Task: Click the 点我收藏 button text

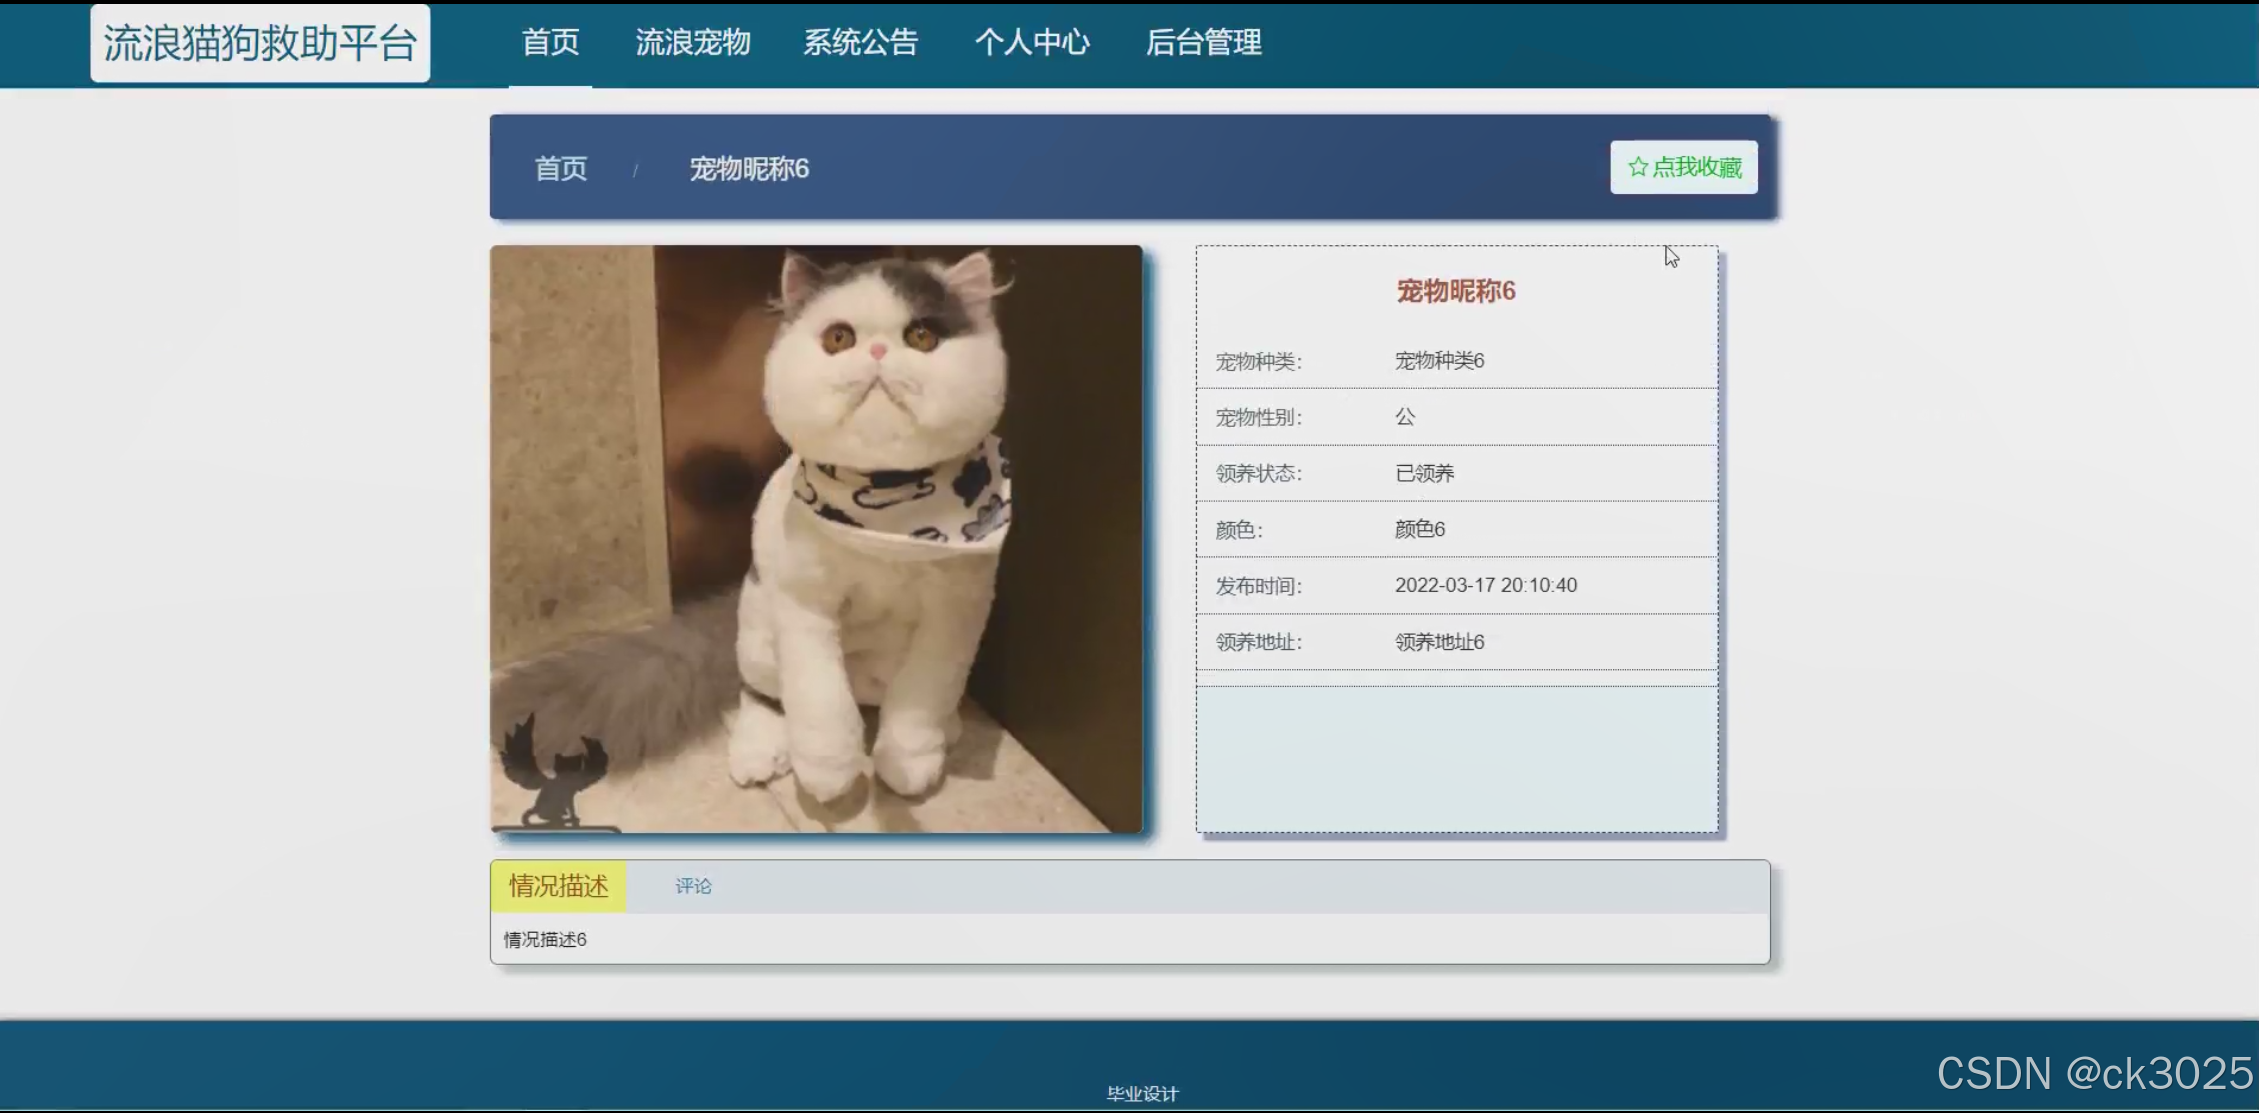Action: 1697,167
